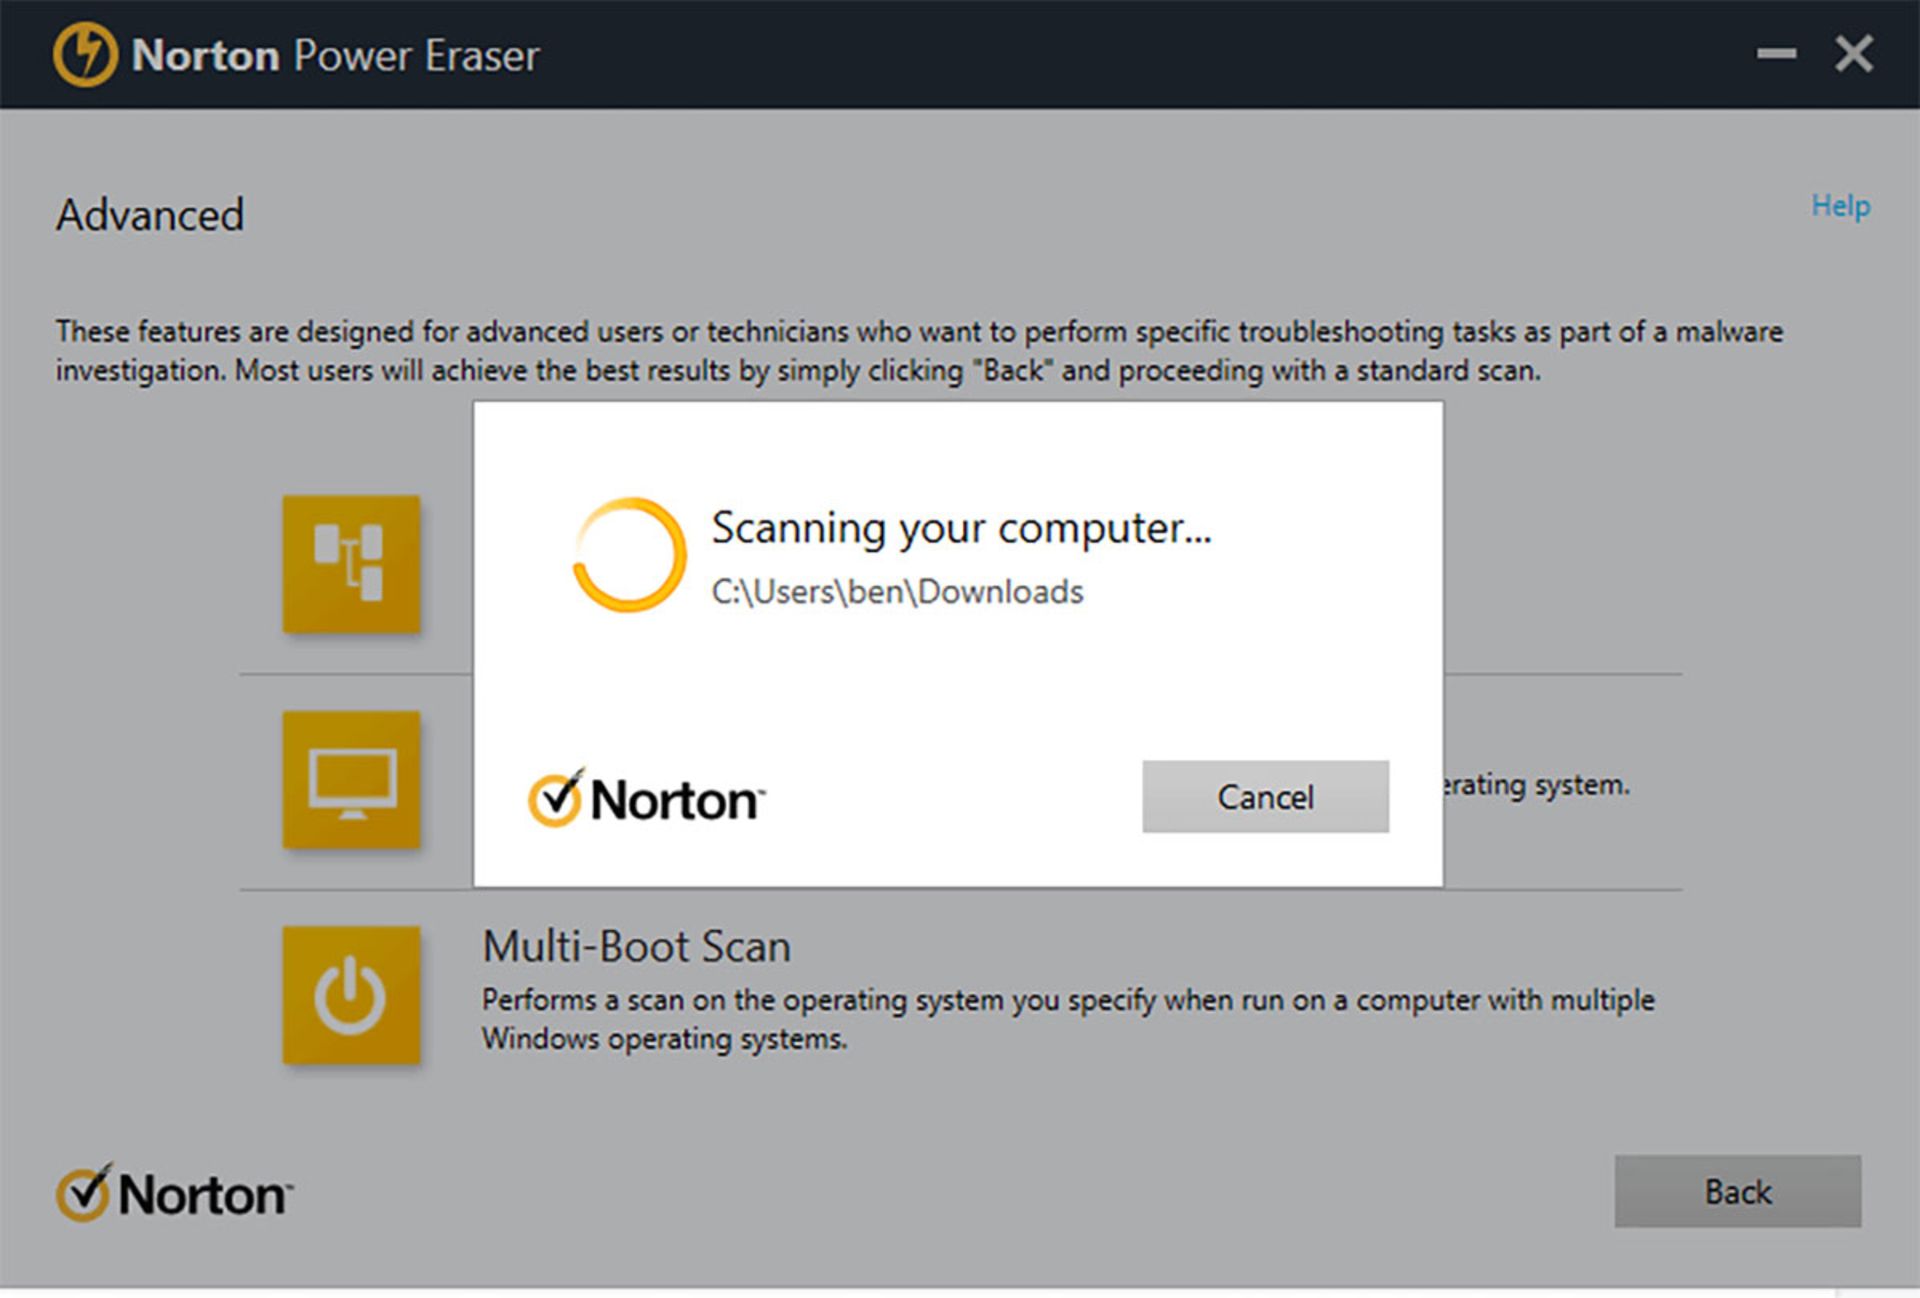Screen dimensions: 1920x1298
Task: Click the Multi-Boot Scan heading
Action: point(636,946)
